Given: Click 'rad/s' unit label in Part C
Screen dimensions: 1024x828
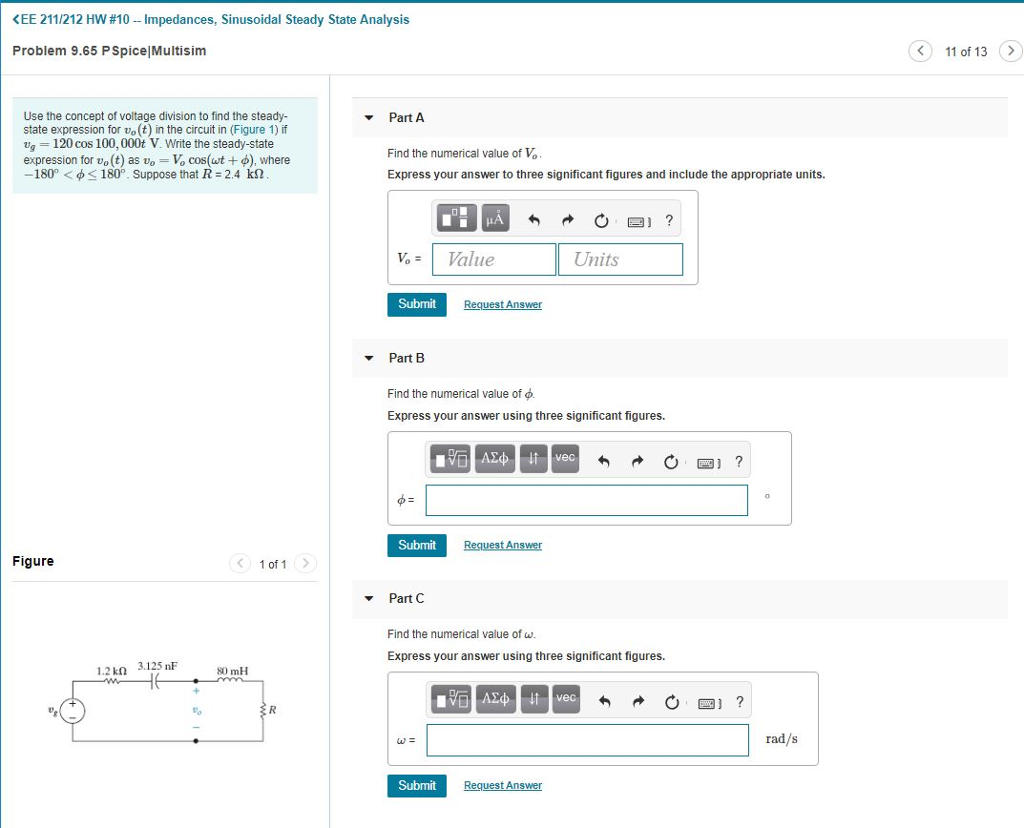Looking at the screenshot, I should coord(782,739).
